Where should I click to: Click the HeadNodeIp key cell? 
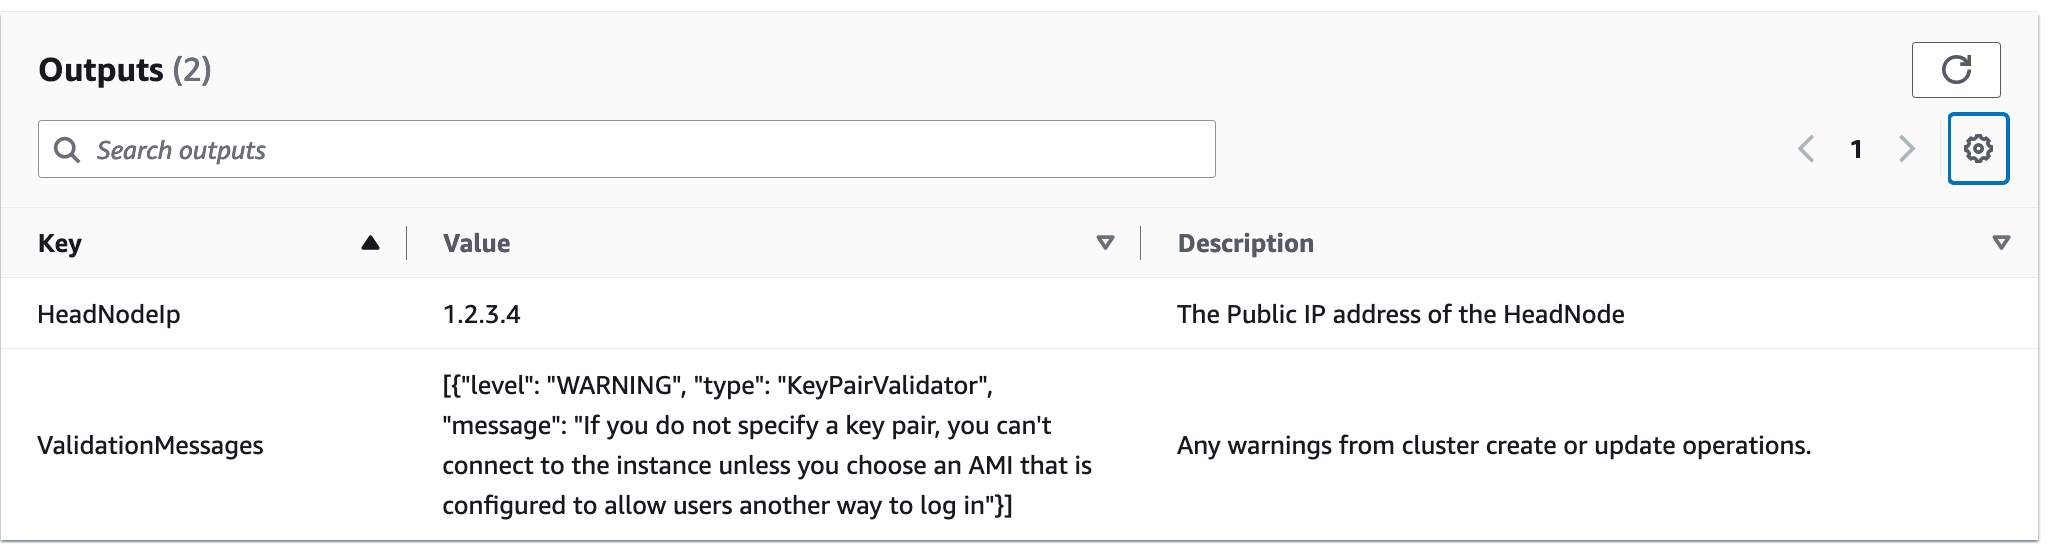click(109, 314)
